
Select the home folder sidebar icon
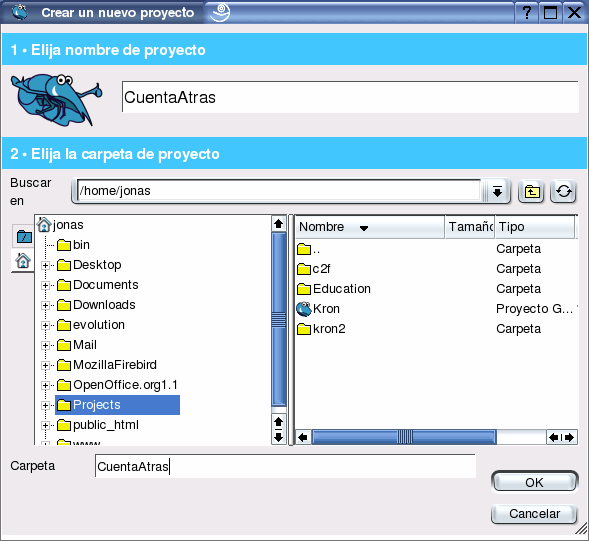23,260
